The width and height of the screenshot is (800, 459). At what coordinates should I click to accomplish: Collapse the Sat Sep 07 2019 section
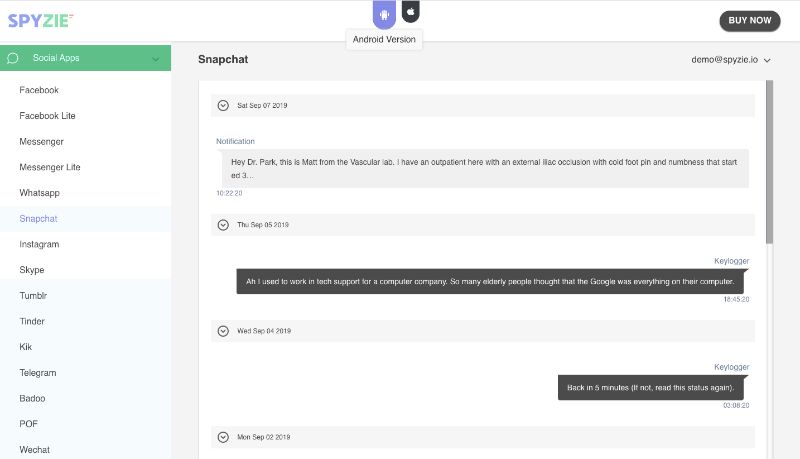pyautogui.click(x=223, y=105)
